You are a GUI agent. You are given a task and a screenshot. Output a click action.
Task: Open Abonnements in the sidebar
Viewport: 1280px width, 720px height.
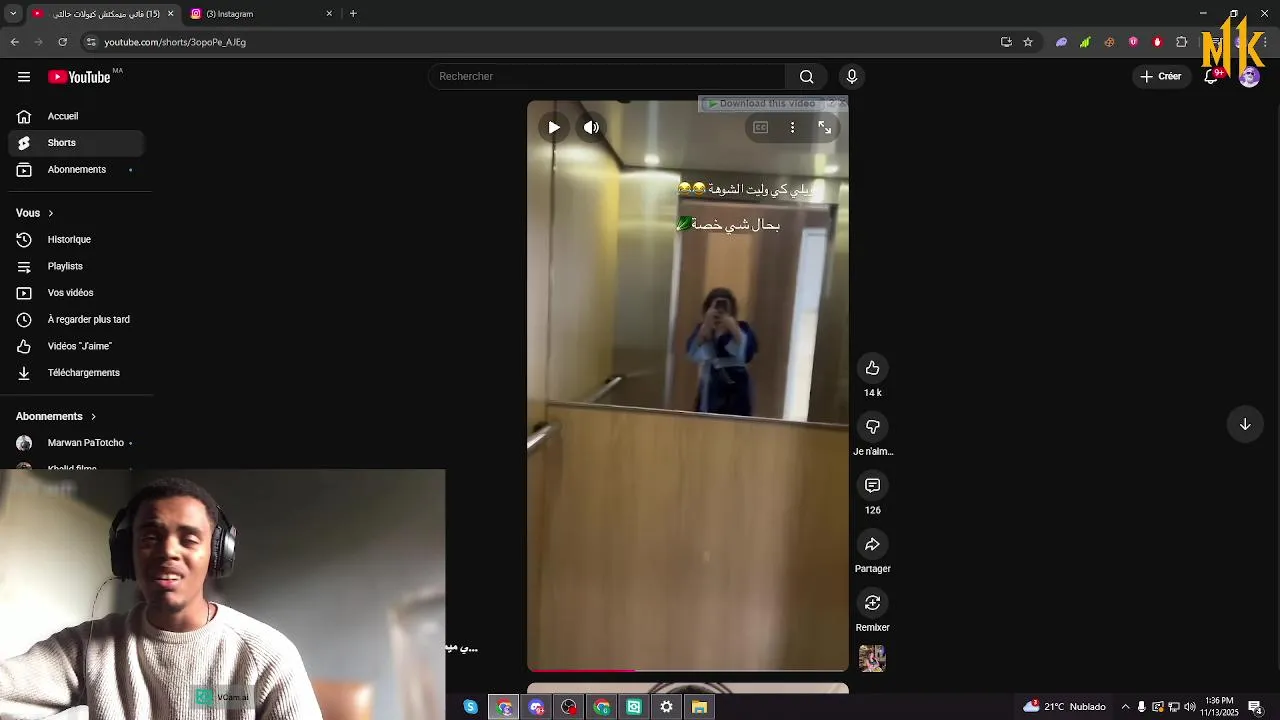[76, 170]
